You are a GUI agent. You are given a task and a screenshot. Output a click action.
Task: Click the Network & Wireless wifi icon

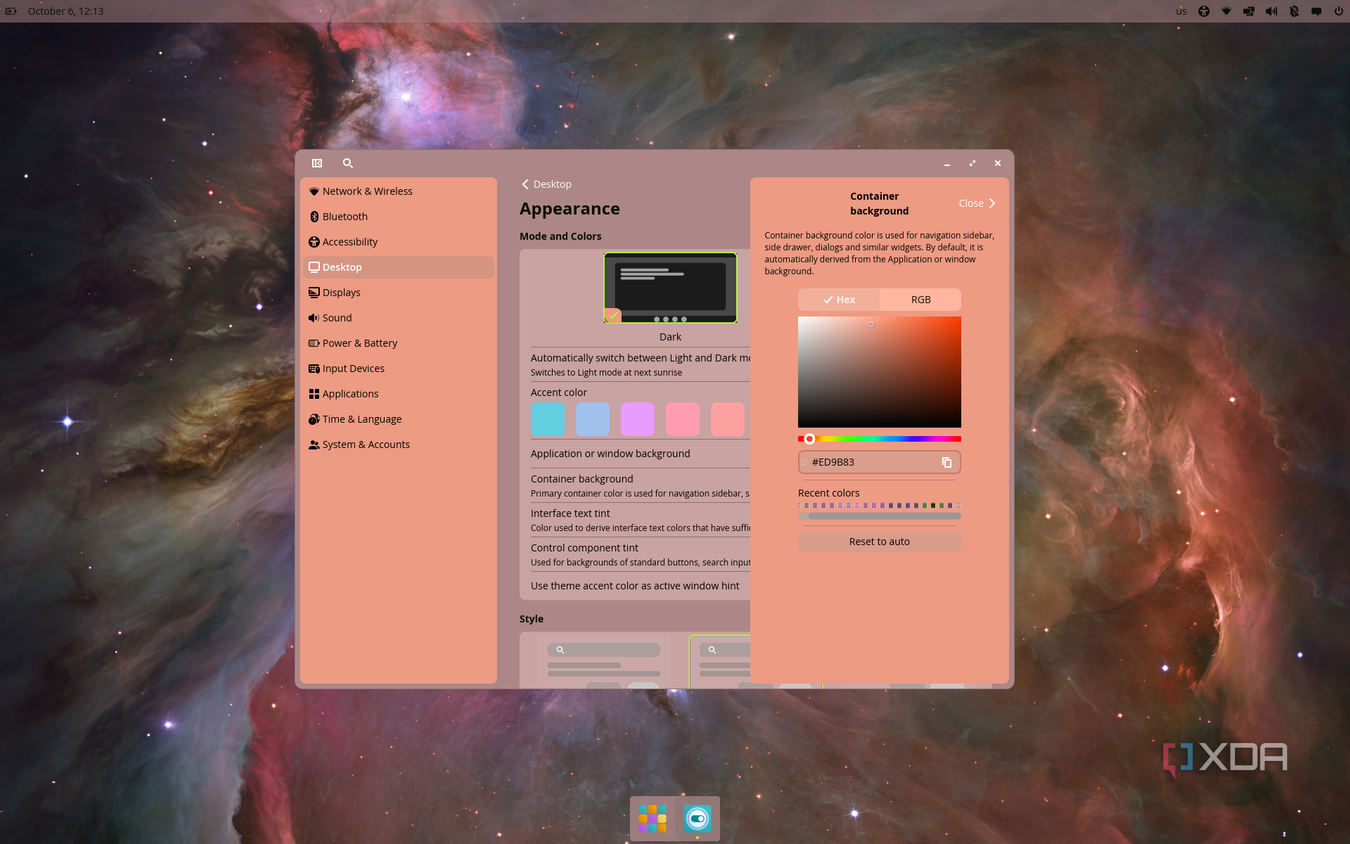click(314, 191)
